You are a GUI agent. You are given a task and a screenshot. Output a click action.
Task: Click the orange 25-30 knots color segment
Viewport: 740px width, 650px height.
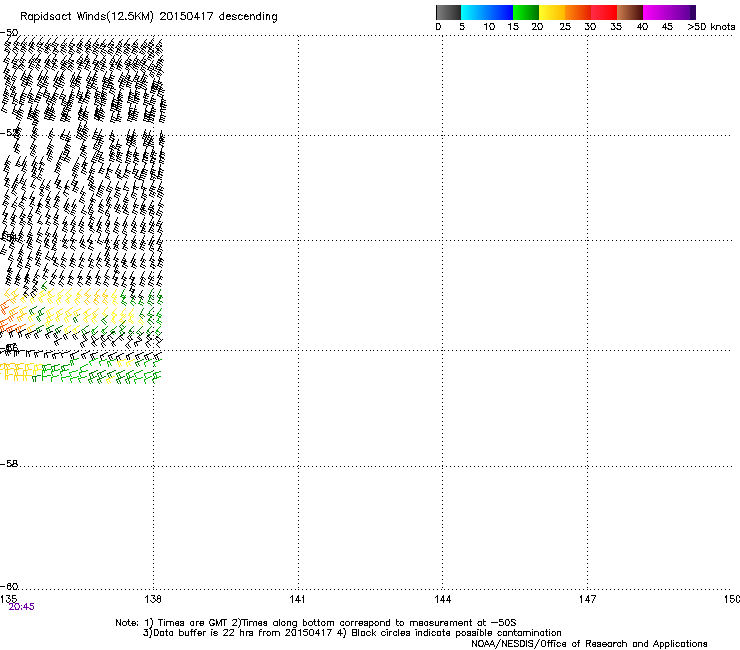(x=578, y=12)
